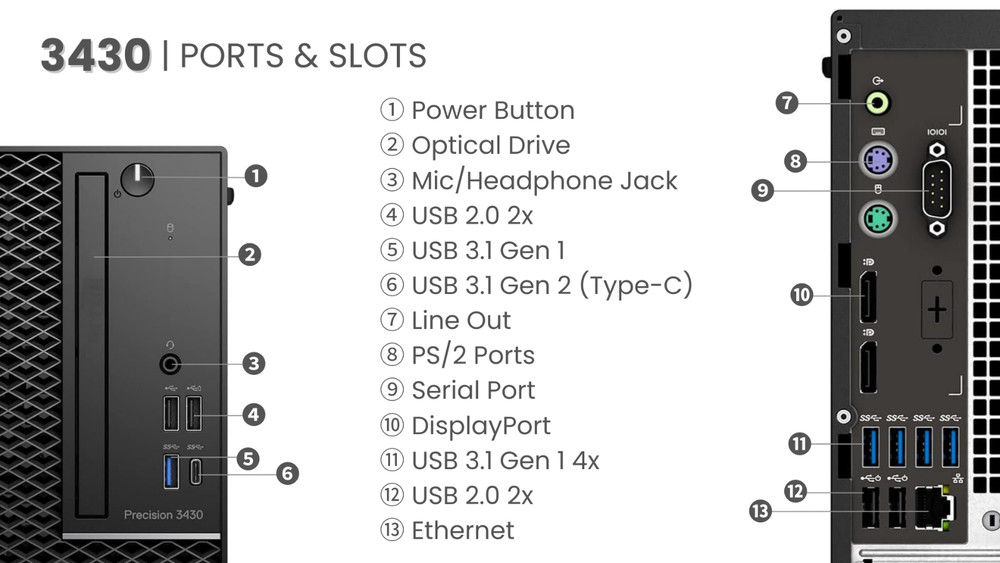The height and width of the screenshot is (563, 1000).
Task: Click the purple PS/2 port
Action: point(878,159)
